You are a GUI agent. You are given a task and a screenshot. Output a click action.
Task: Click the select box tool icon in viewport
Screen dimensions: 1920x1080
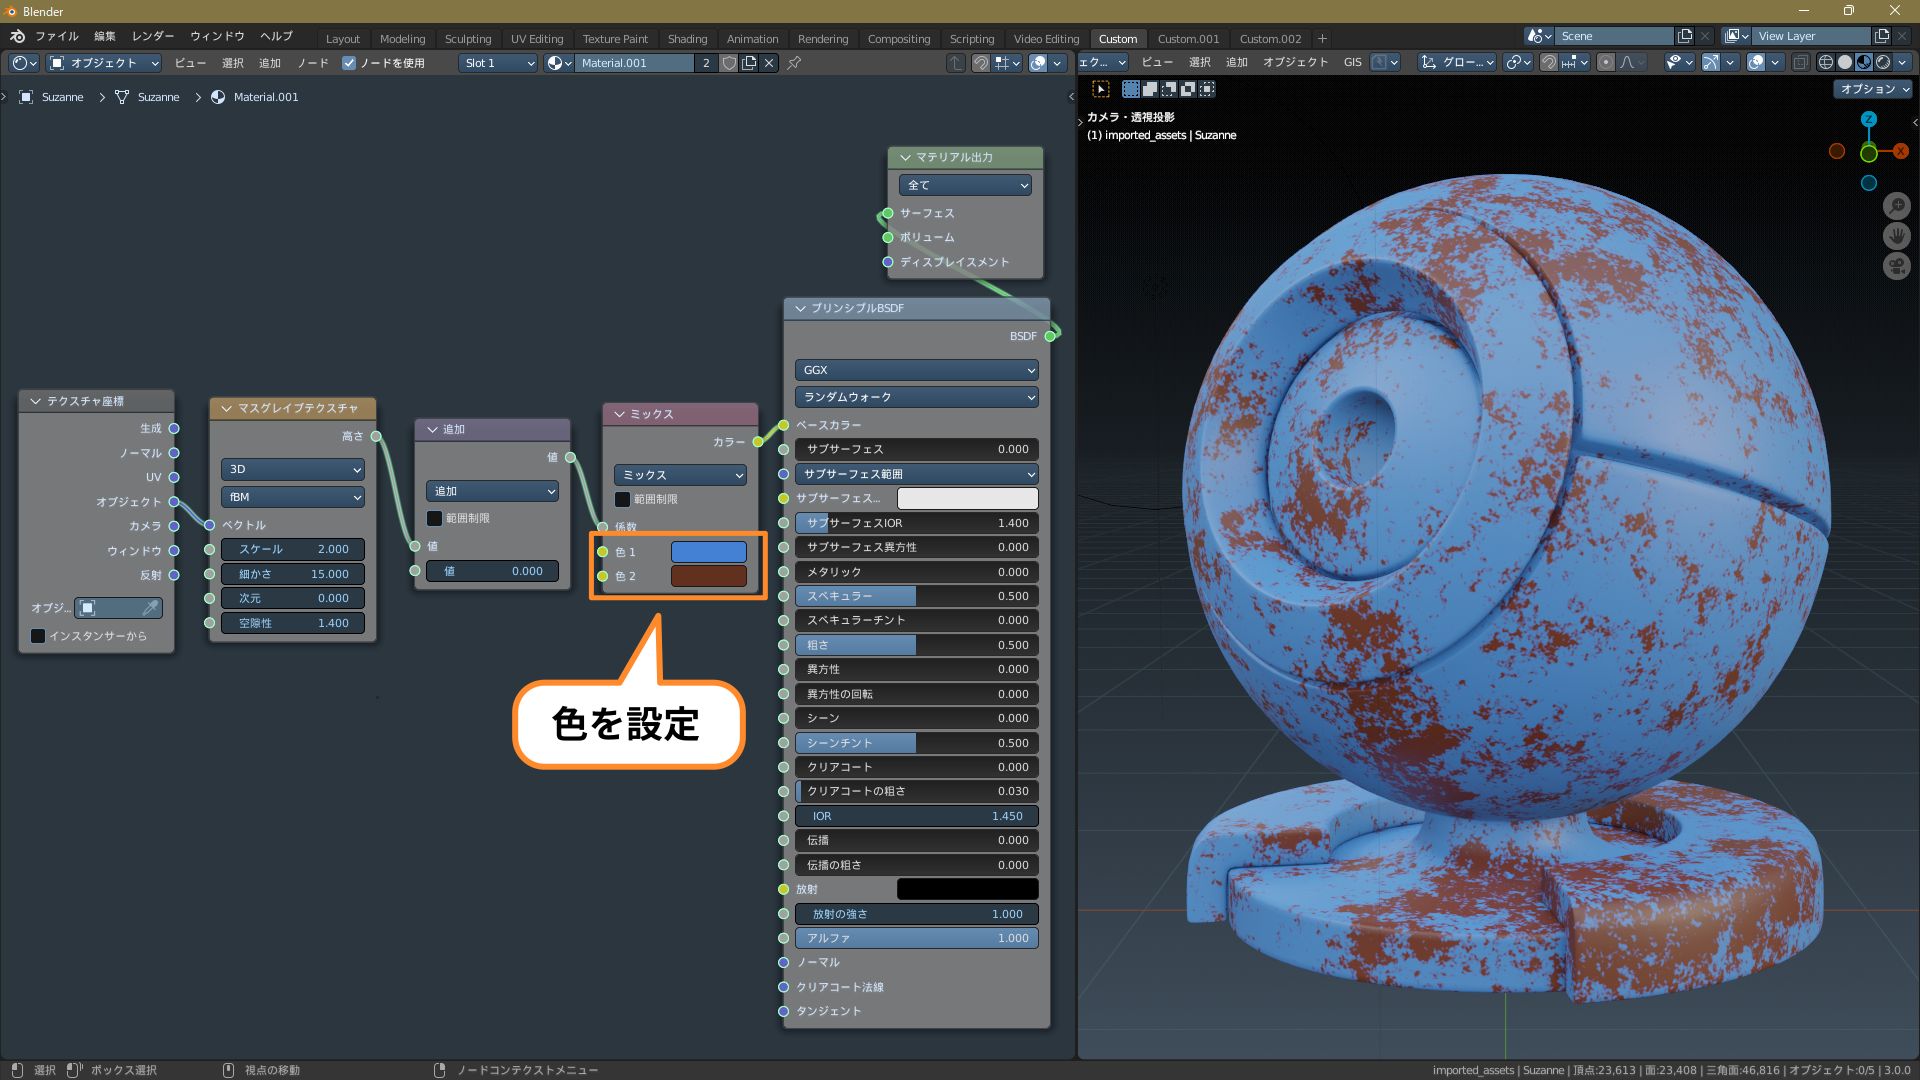coord(1101,89)
